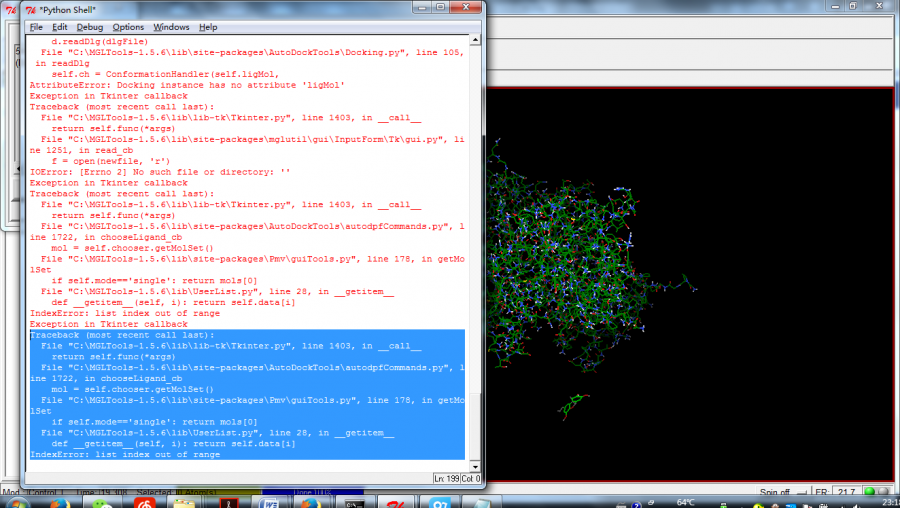Open the Options menu in Python Shell
Image resolution: width=900 pixels, height=508 pixels.
[x=128, y=27]
